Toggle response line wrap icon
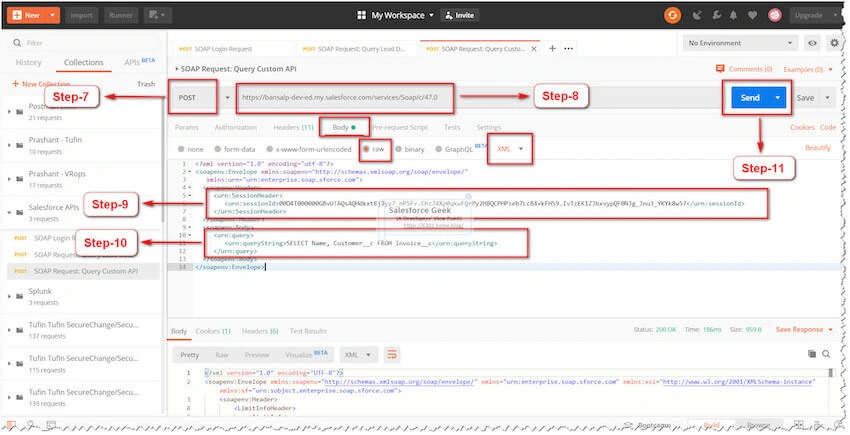Screen dimensions: 850x435 [391, 355]
